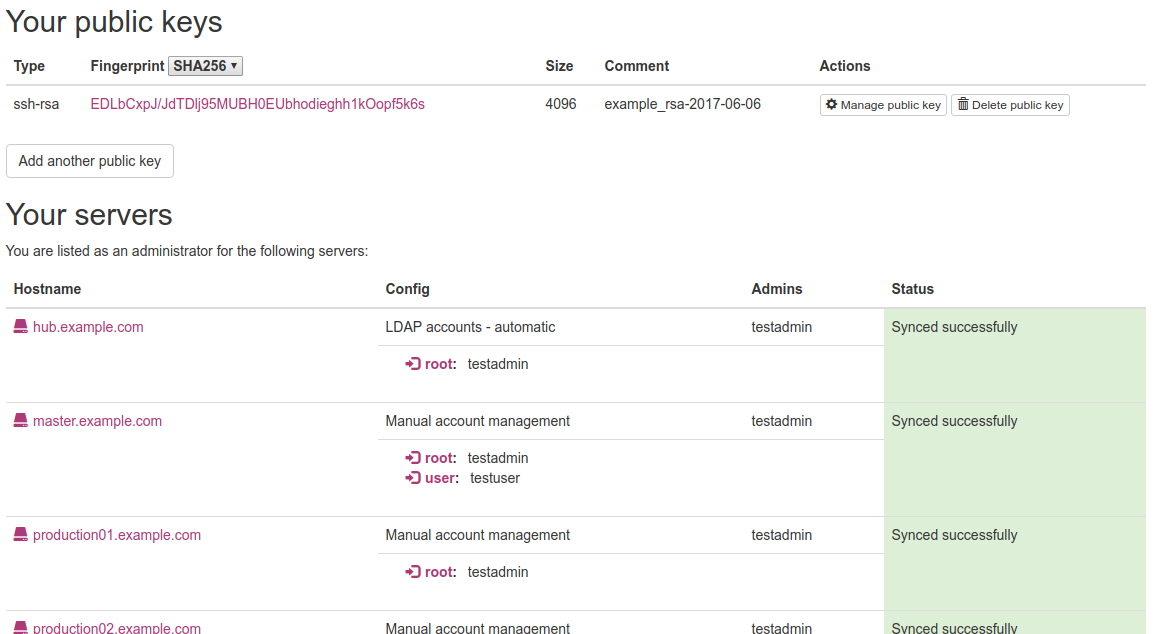This screenshot has height=634, width=1154.
Task: Click the Actions column header
Action: 844,66
